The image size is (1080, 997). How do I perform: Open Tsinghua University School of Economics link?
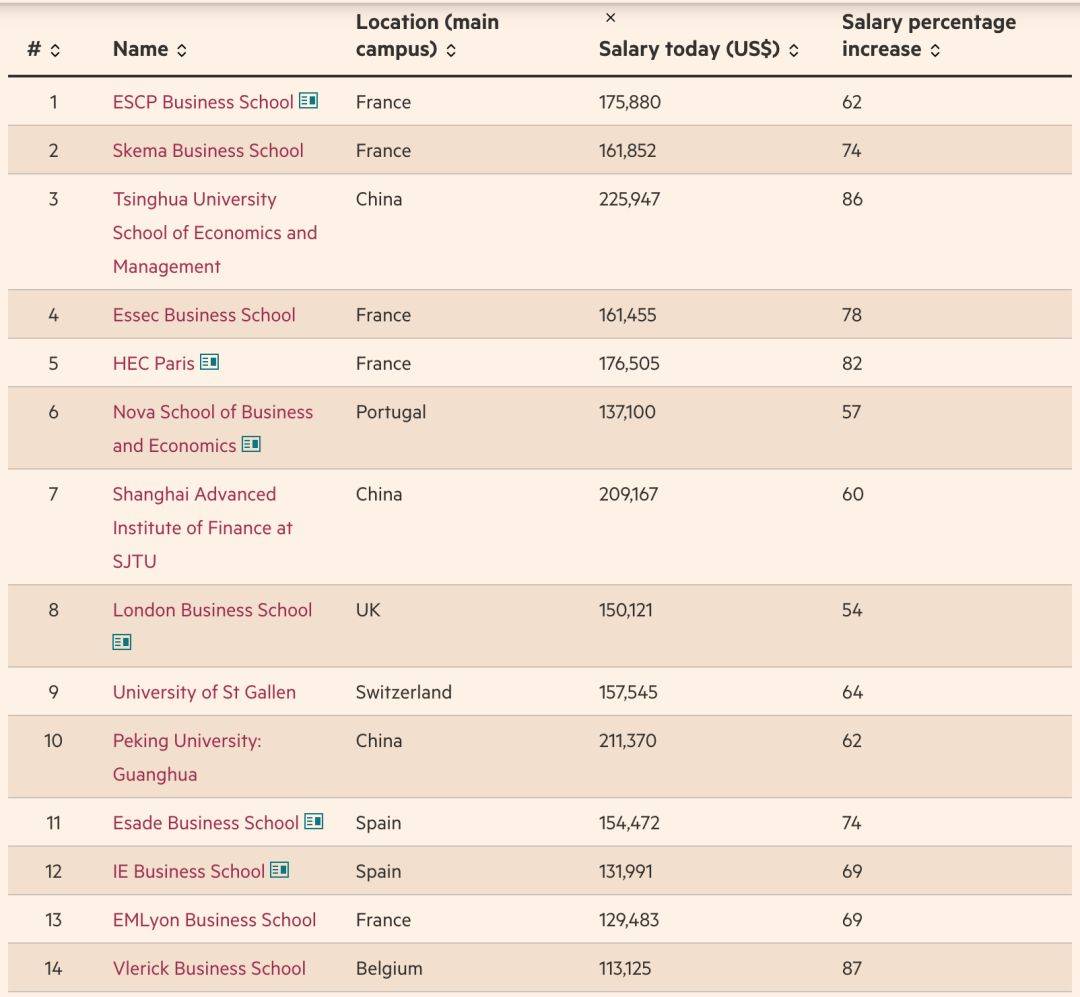[x=215, y=232]
